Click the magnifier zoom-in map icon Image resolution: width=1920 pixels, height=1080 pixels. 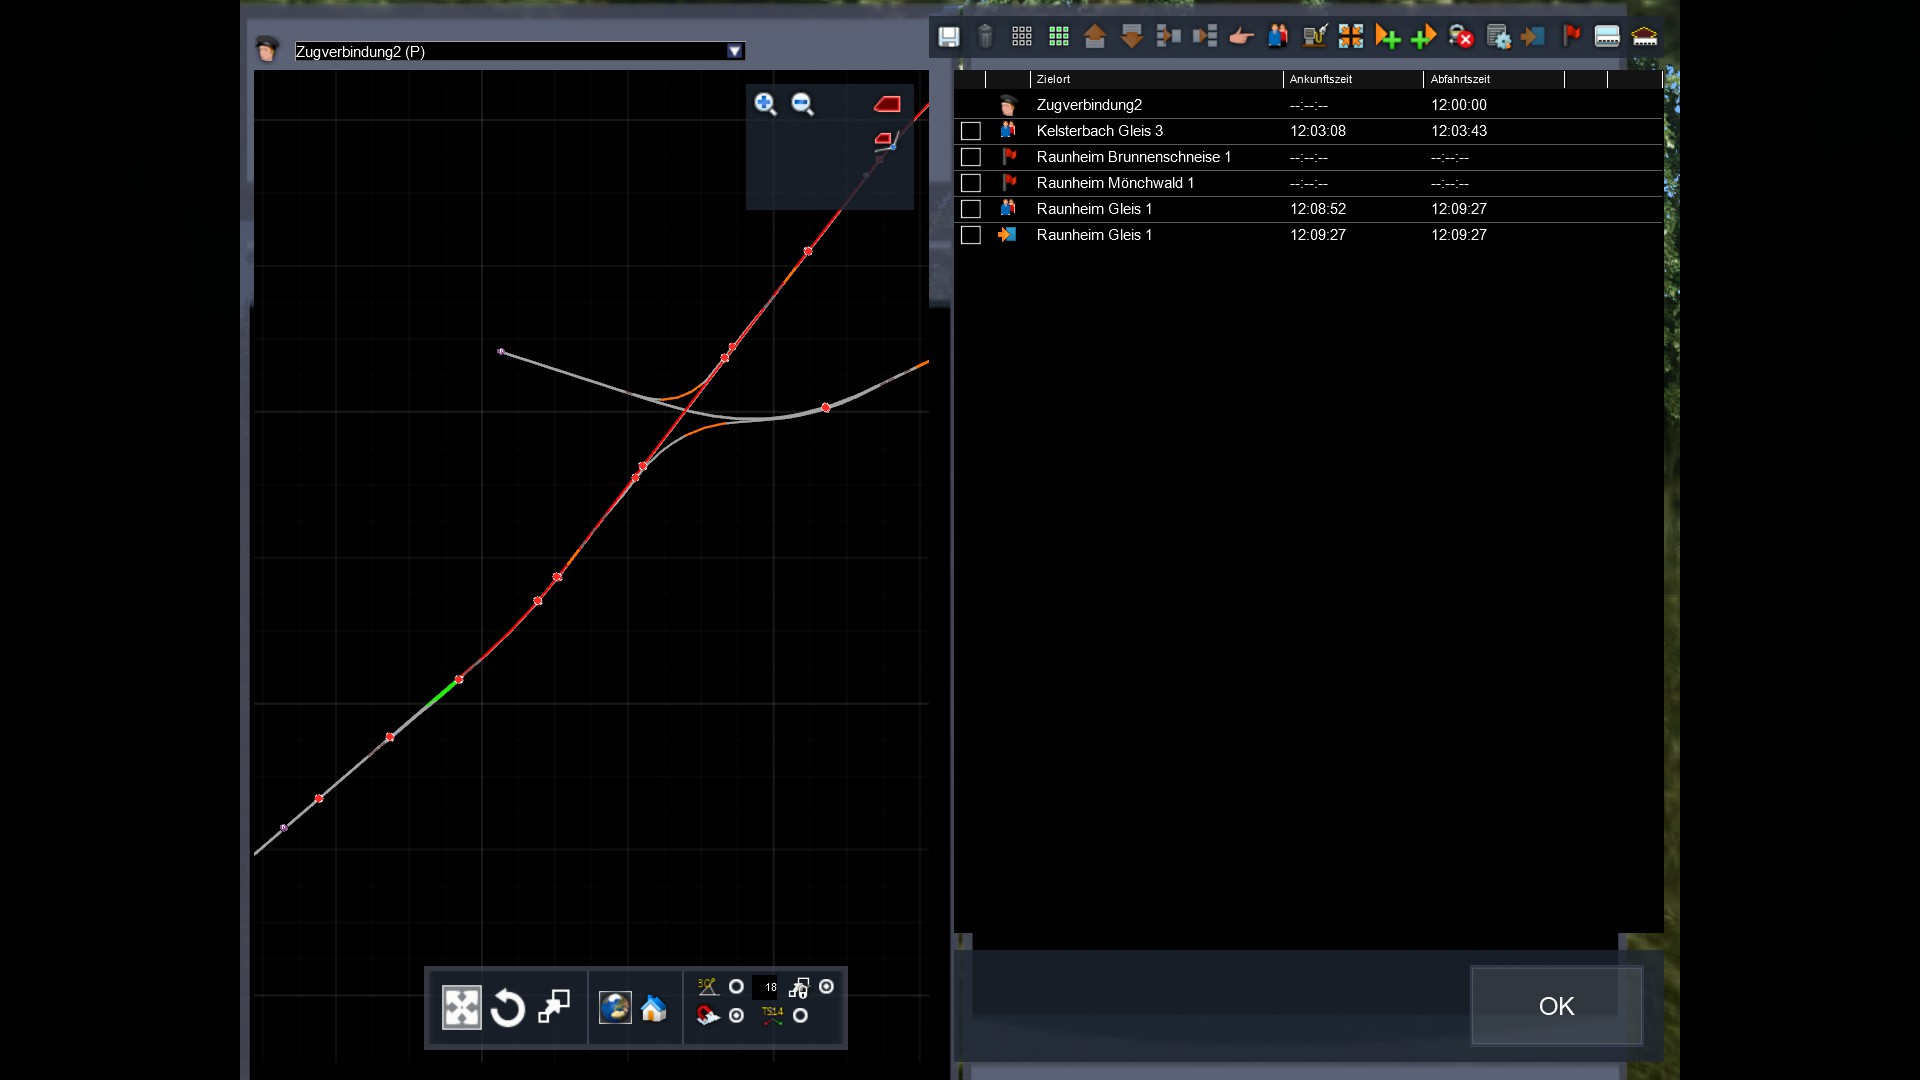[x=765, y=104]
